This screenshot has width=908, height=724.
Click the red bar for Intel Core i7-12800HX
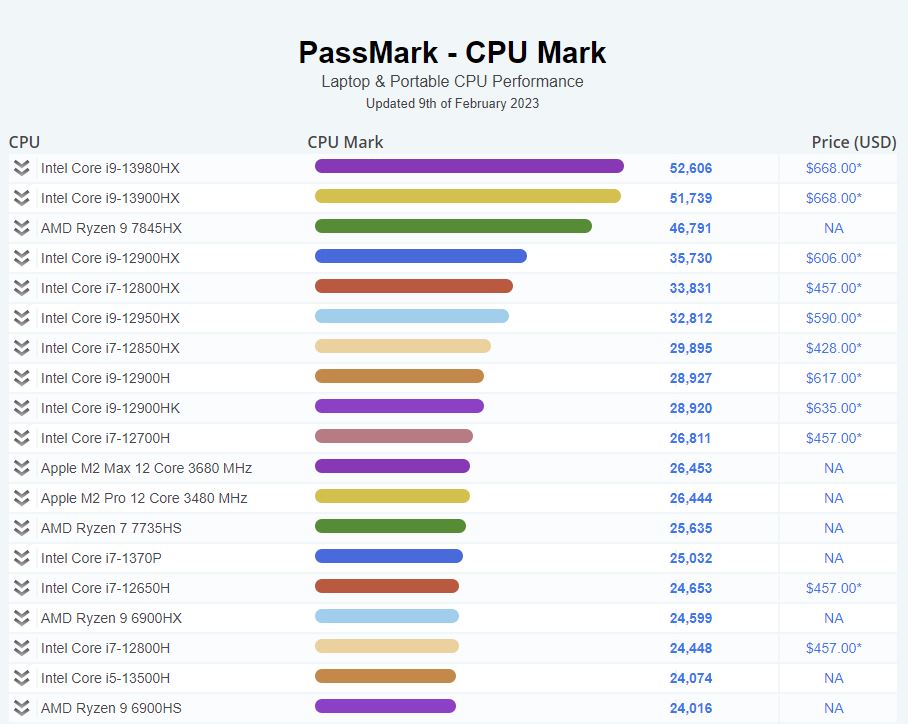click(x=413, y=286)
